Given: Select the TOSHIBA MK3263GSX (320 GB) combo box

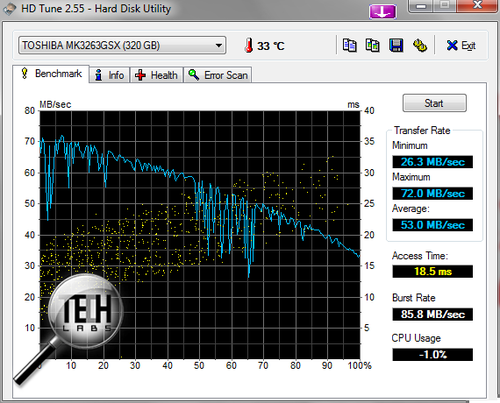Looking at the screenshot, I should (122, 45).
